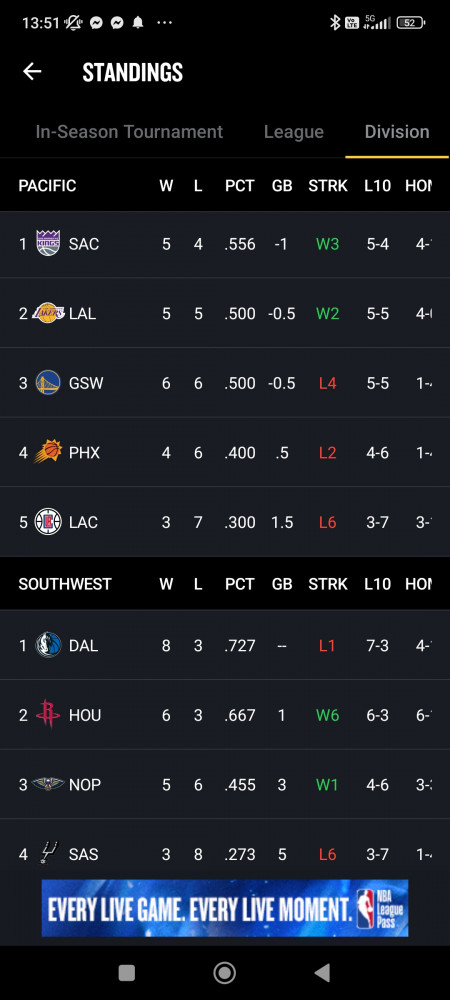
Task: Tap the San Antonio Spurs logo
Action: (x=48, y=853)
